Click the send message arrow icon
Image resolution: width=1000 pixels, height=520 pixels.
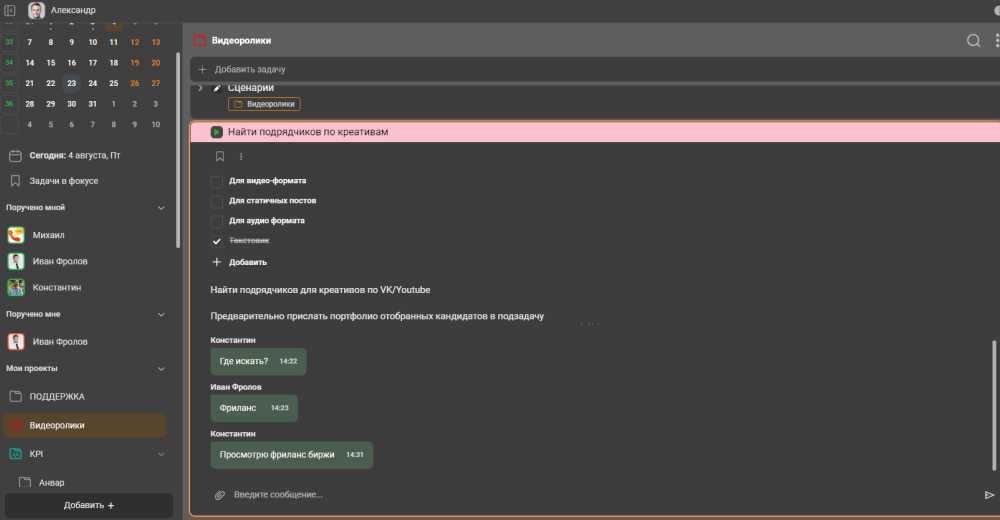989,495
